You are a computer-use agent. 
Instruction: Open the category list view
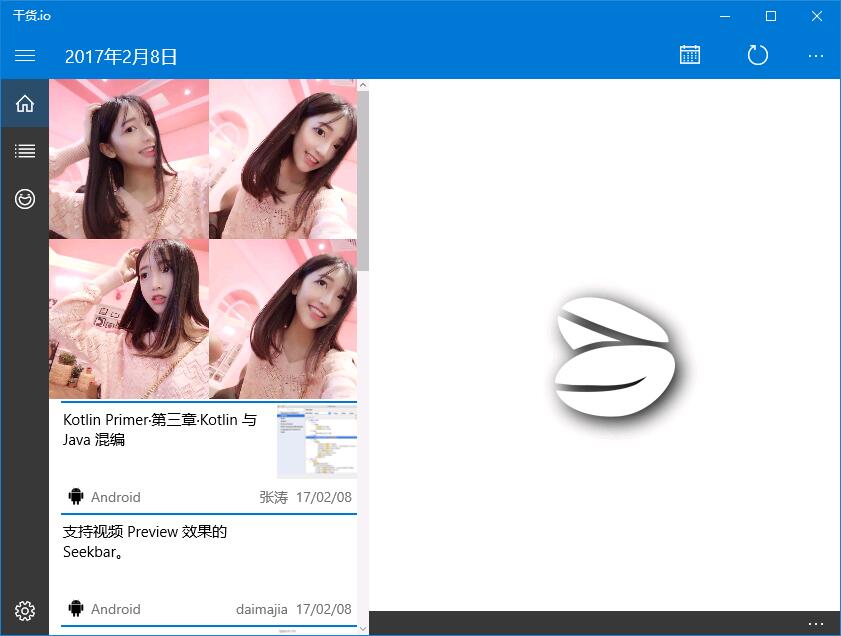point(25,151)
